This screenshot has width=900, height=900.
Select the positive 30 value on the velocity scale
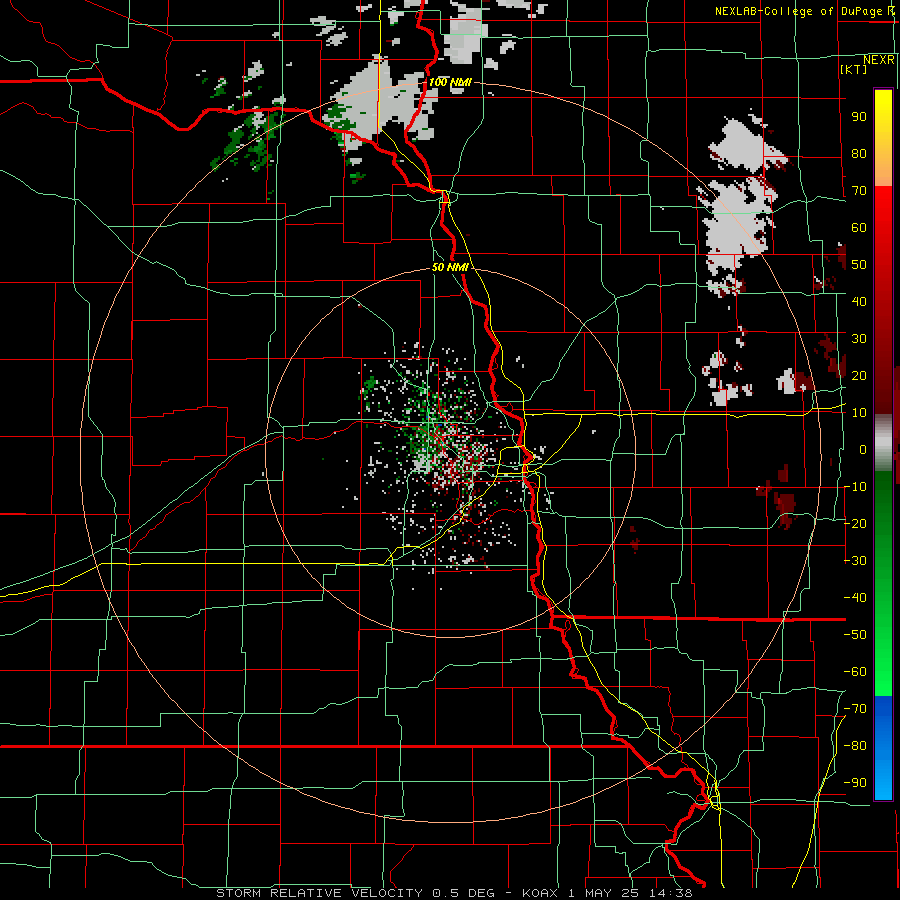859,339
